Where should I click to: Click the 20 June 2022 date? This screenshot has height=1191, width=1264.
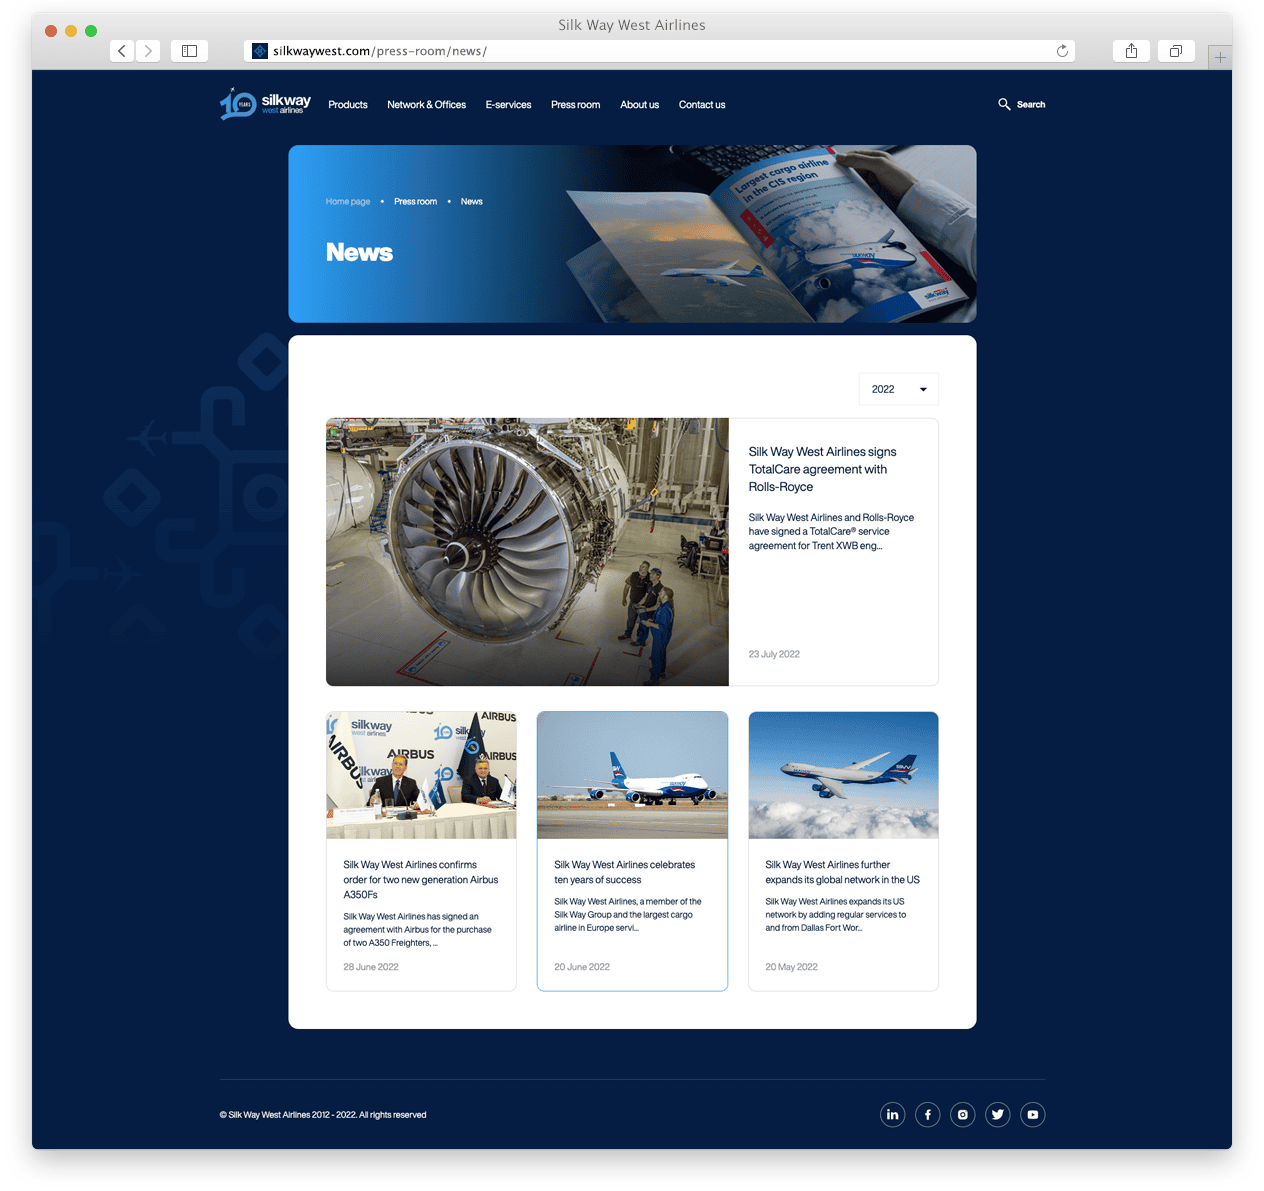point(582,967)
